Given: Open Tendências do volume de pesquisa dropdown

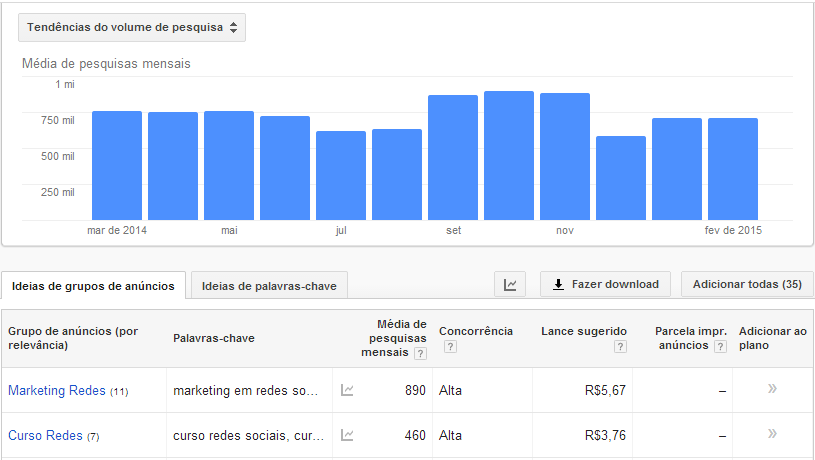Looking at the screenshot, I should click(x=132, y=28).
